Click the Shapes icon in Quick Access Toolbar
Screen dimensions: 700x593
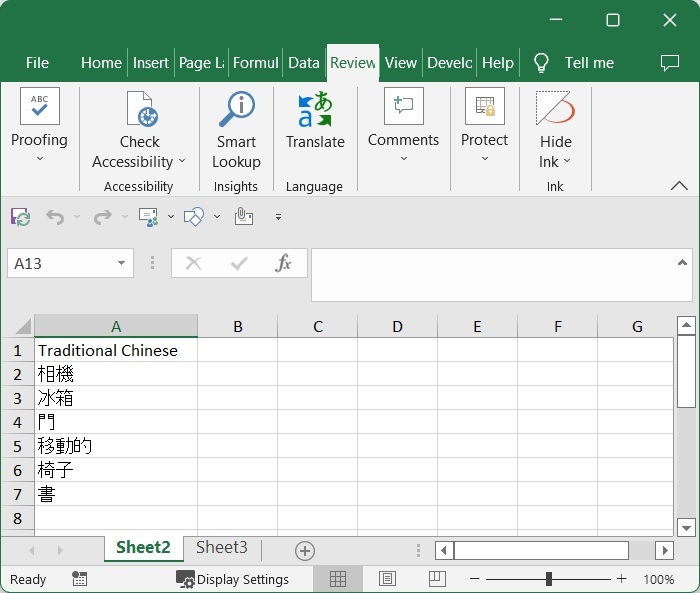click(x=194, y=216)
